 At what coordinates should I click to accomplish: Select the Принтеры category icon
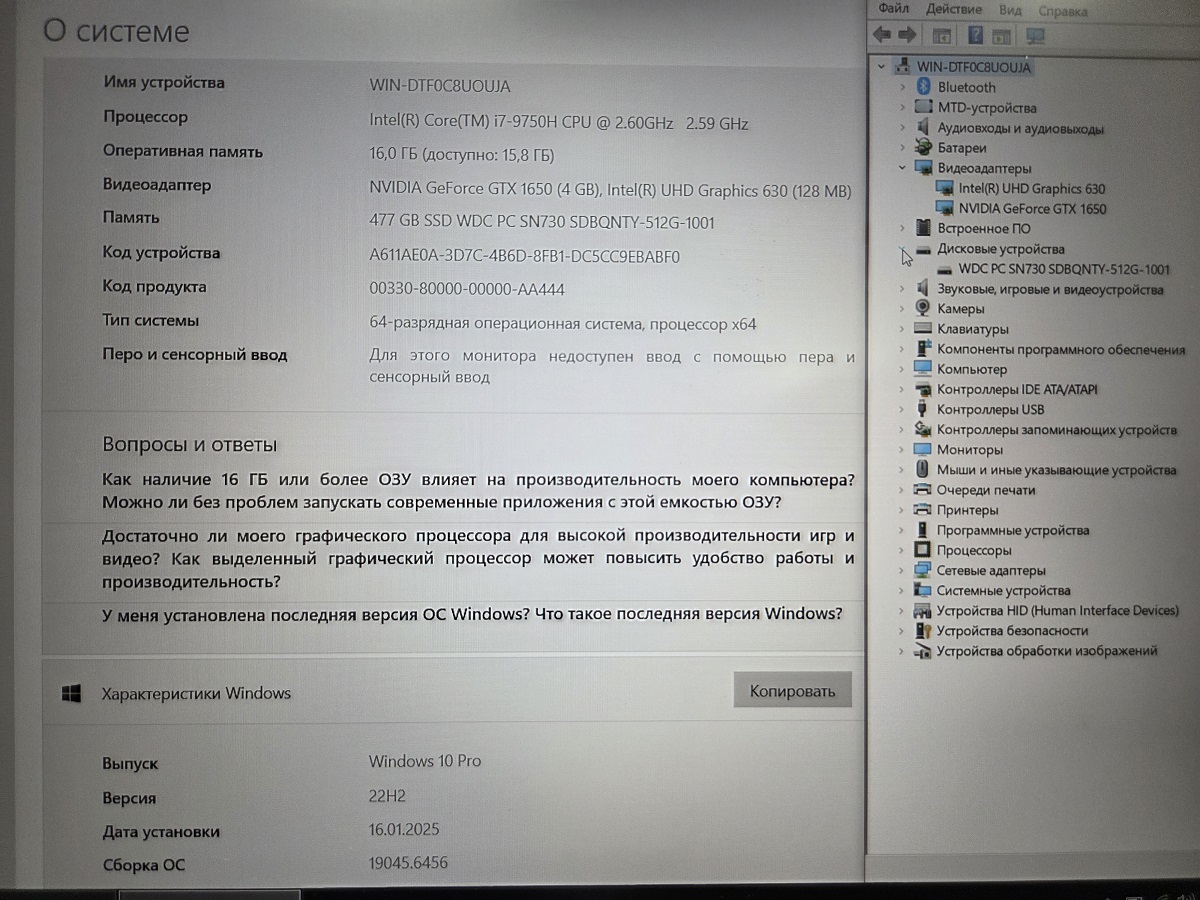(923, 510)
